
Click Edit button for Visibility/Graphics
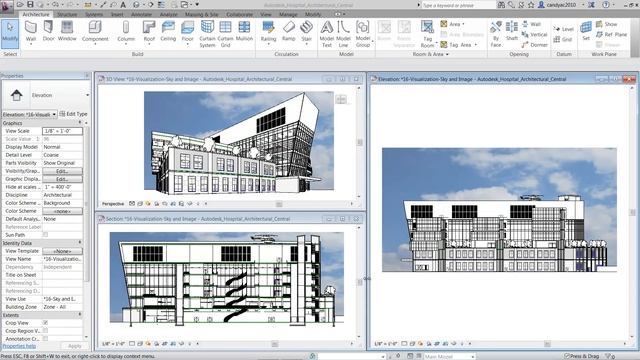click(x=62, y=171)
